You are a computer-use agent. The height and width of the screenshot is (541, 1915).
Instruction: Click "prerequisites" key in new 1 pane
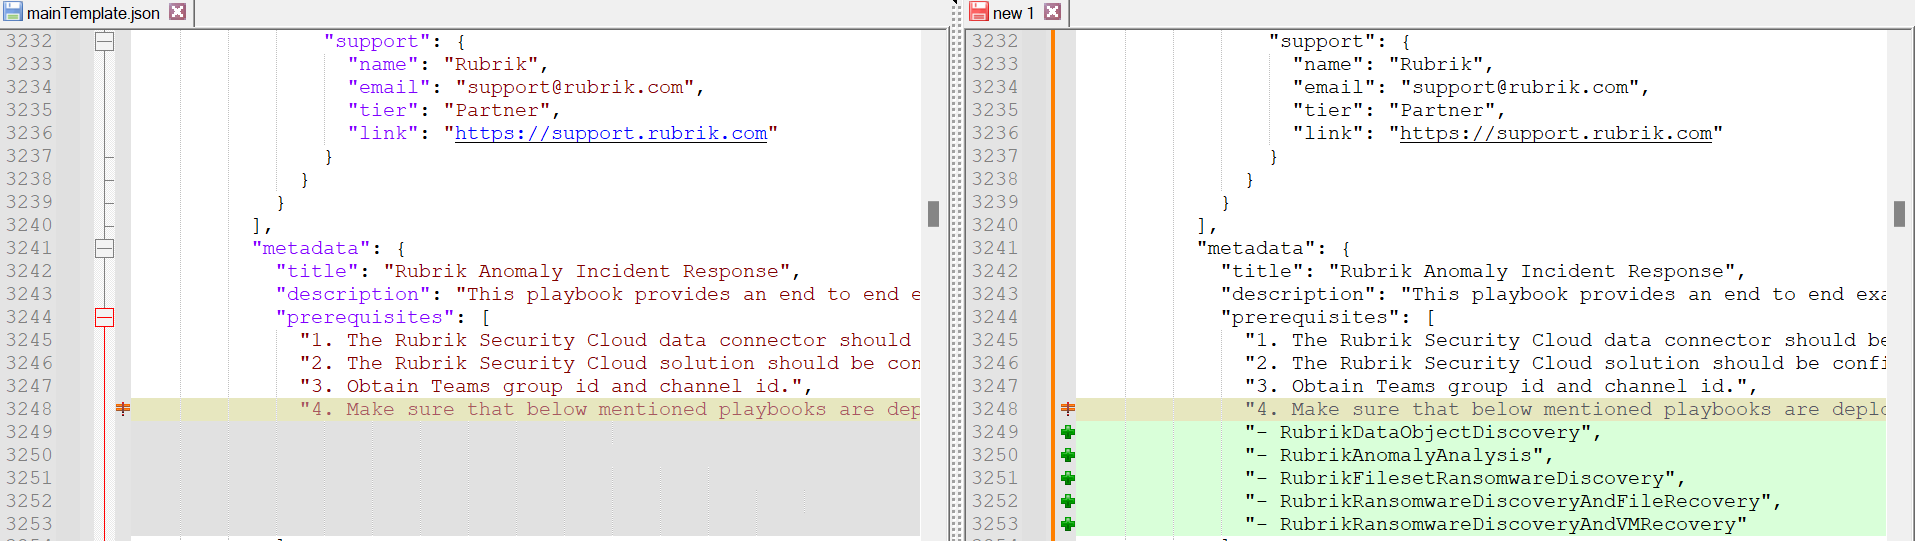(x=1310, y=317)
